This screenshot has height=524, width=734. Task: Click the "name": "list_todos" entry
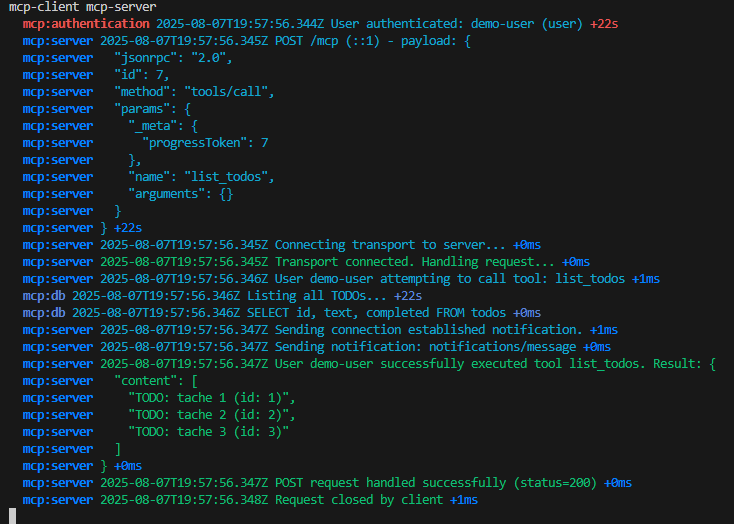pyautogui.click(x=201, y=177)
